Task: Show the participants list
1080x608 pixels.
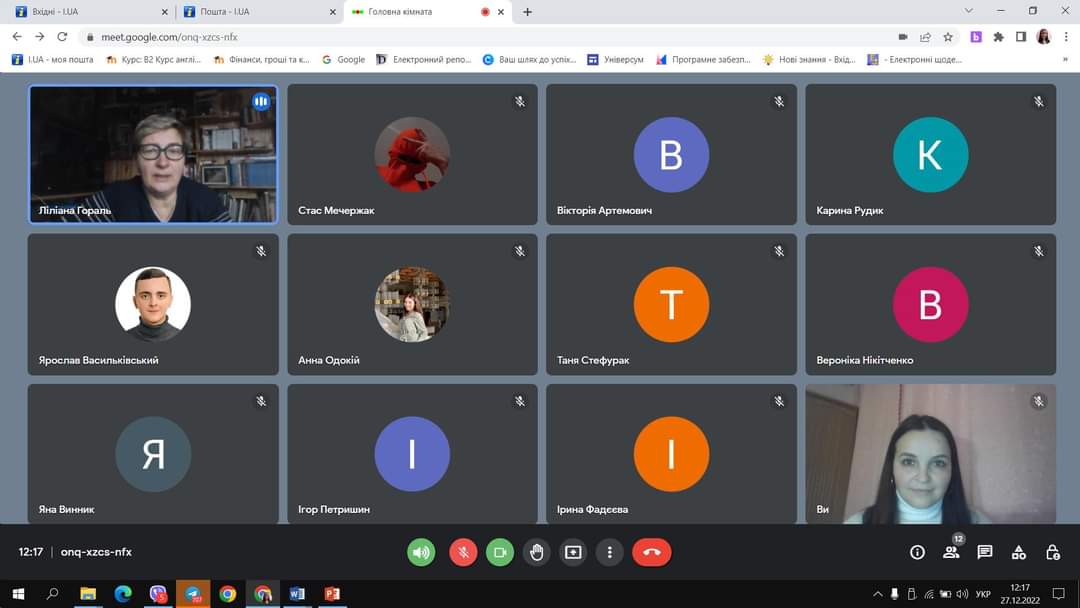Action: 951,552
